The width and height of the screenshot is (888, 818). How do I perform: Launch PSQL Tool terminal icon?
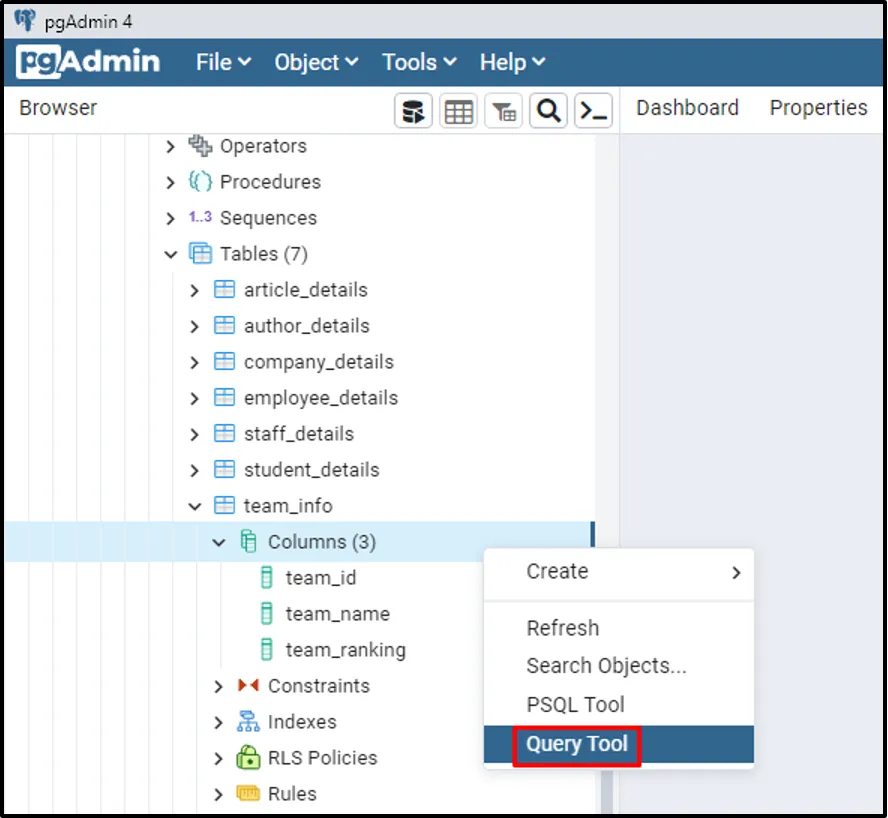594,112
